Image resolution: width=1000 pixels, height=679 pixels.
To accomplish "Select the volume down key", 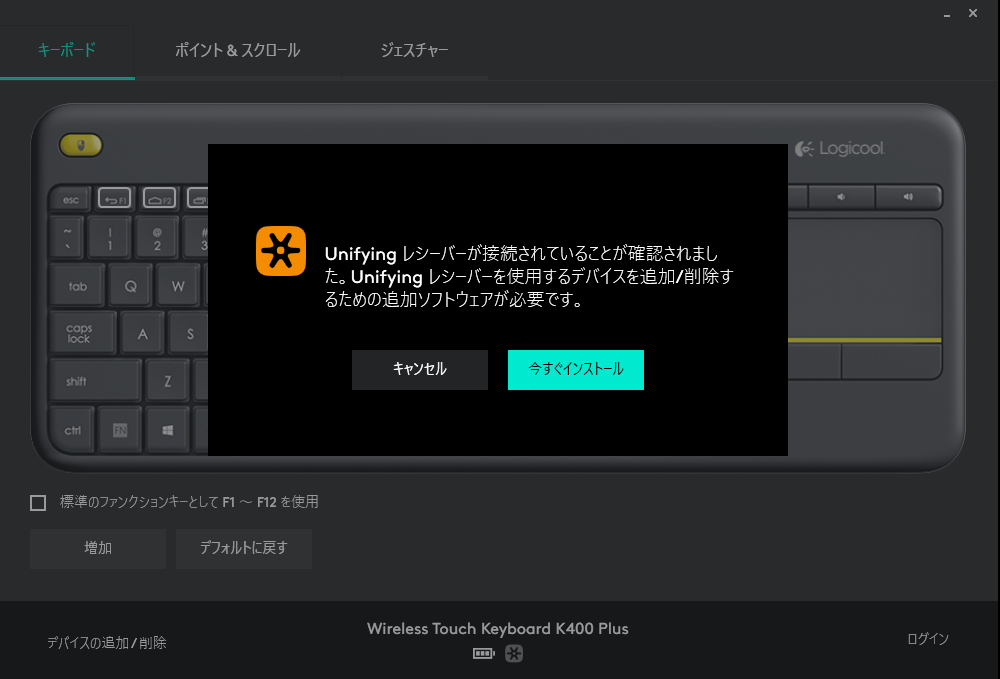I will tap(841, 197).
